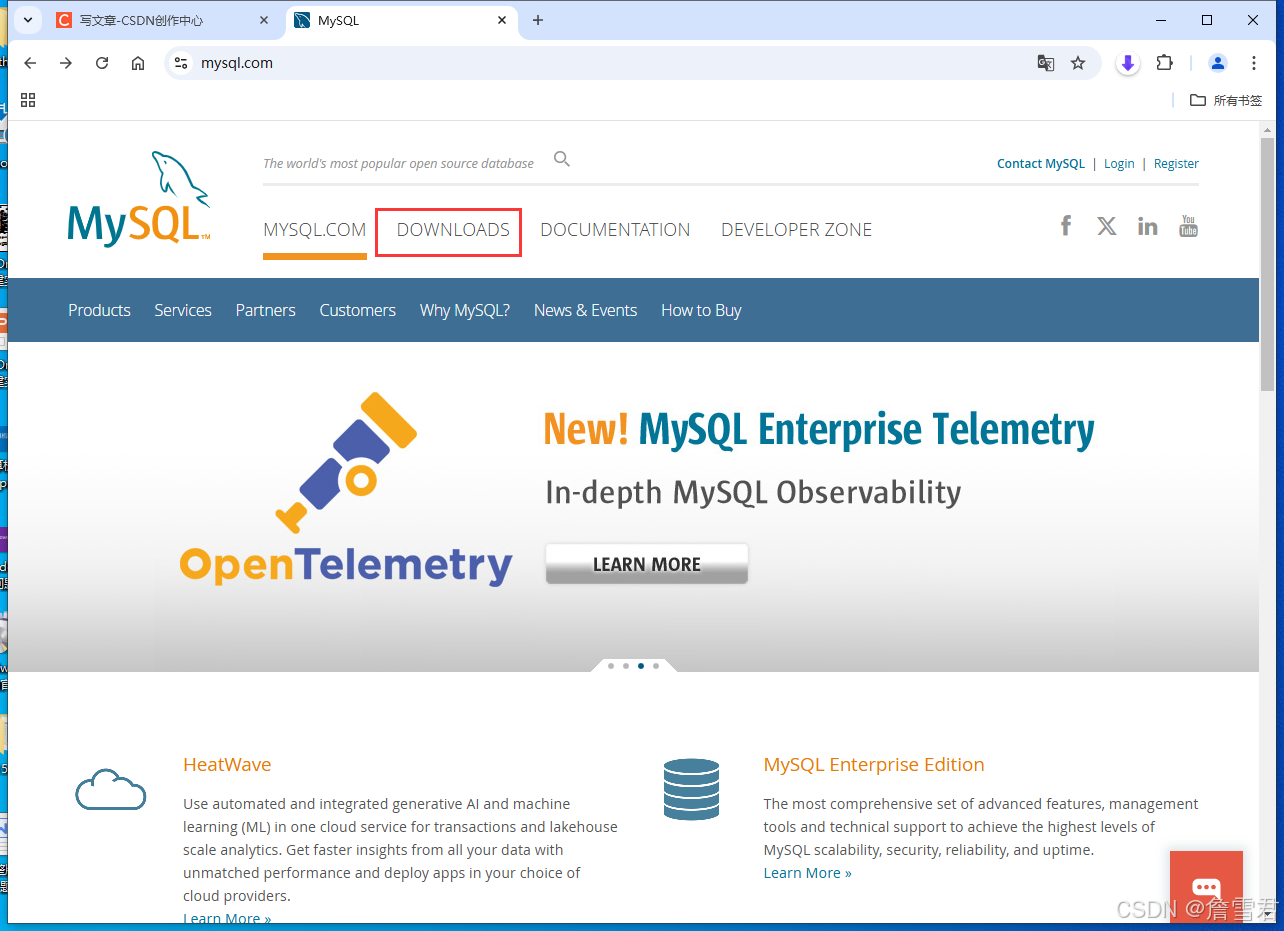
Task: Open the tab search dropdown arrow
Action: [x=28, y=20]
